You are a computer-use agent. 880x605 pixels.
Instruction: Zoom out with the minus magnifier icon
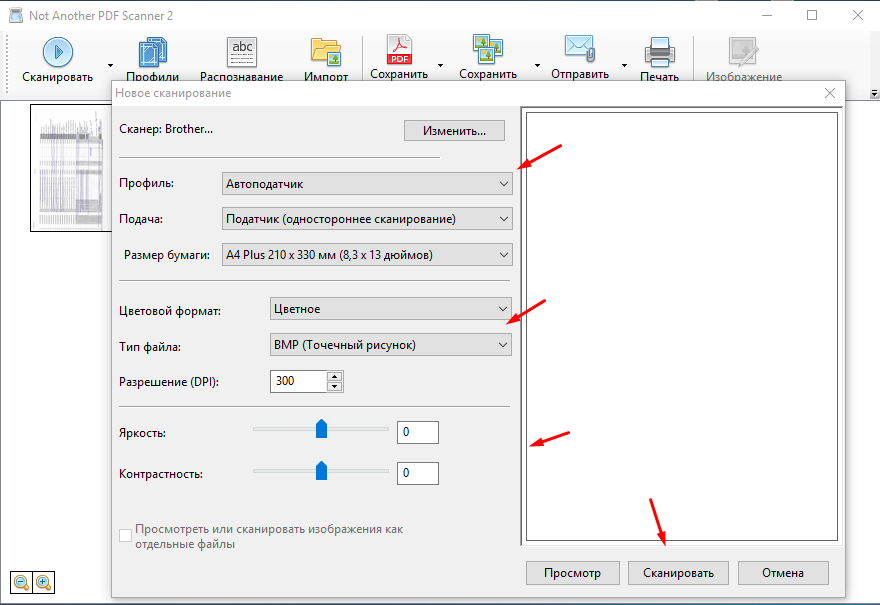[x=21, y=583]
